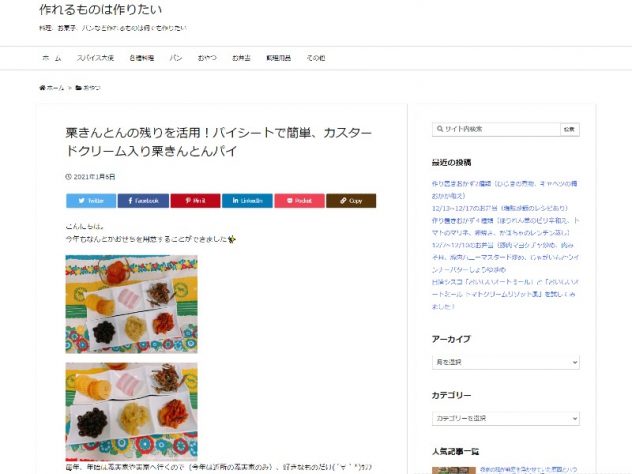Save the article to Pocket

(299, 201)
